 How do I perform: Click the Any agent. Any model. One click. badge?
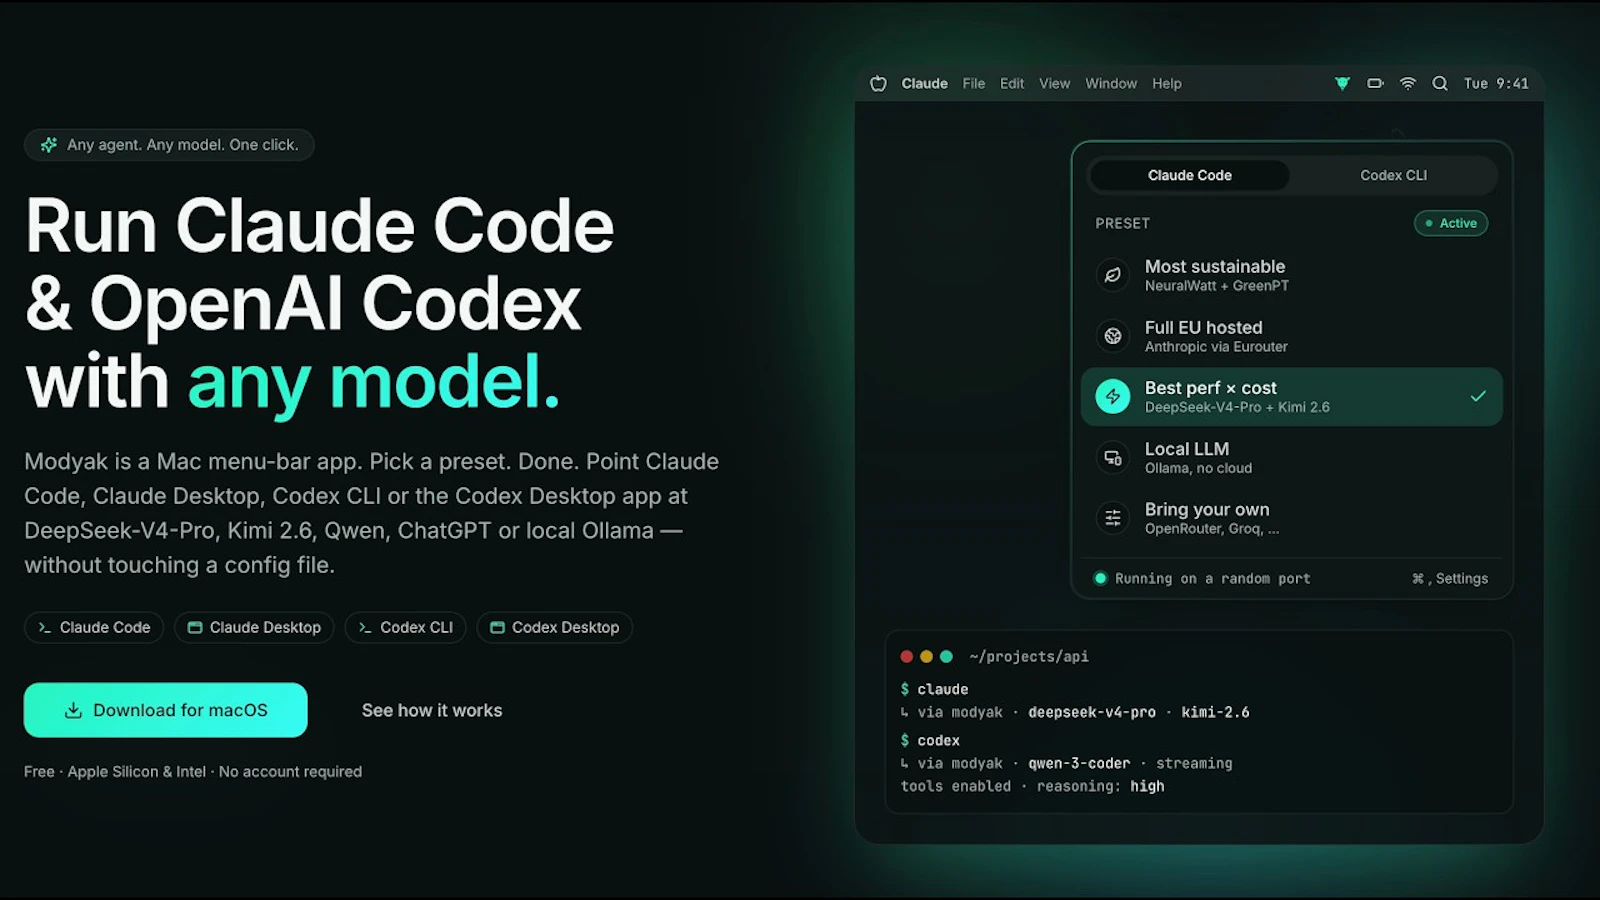[x=169, y=145]
